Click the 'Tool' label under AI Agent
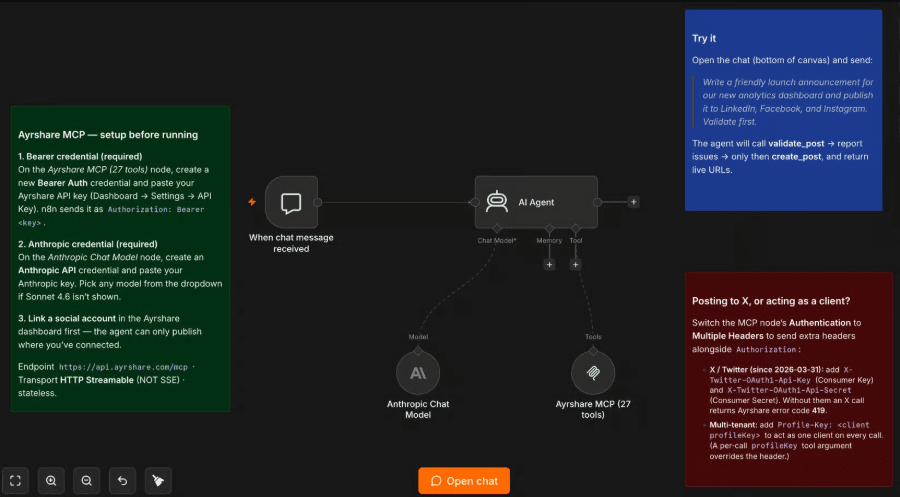Image resolution: width=900 pixels, height=497 pixels. (x=576, y=240)
